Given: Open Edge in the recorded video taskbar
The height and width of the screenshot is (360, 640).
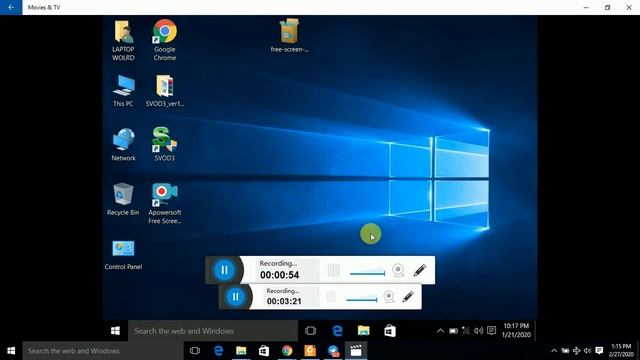Looking at the screenshot, I should click(x=337, y=331).
